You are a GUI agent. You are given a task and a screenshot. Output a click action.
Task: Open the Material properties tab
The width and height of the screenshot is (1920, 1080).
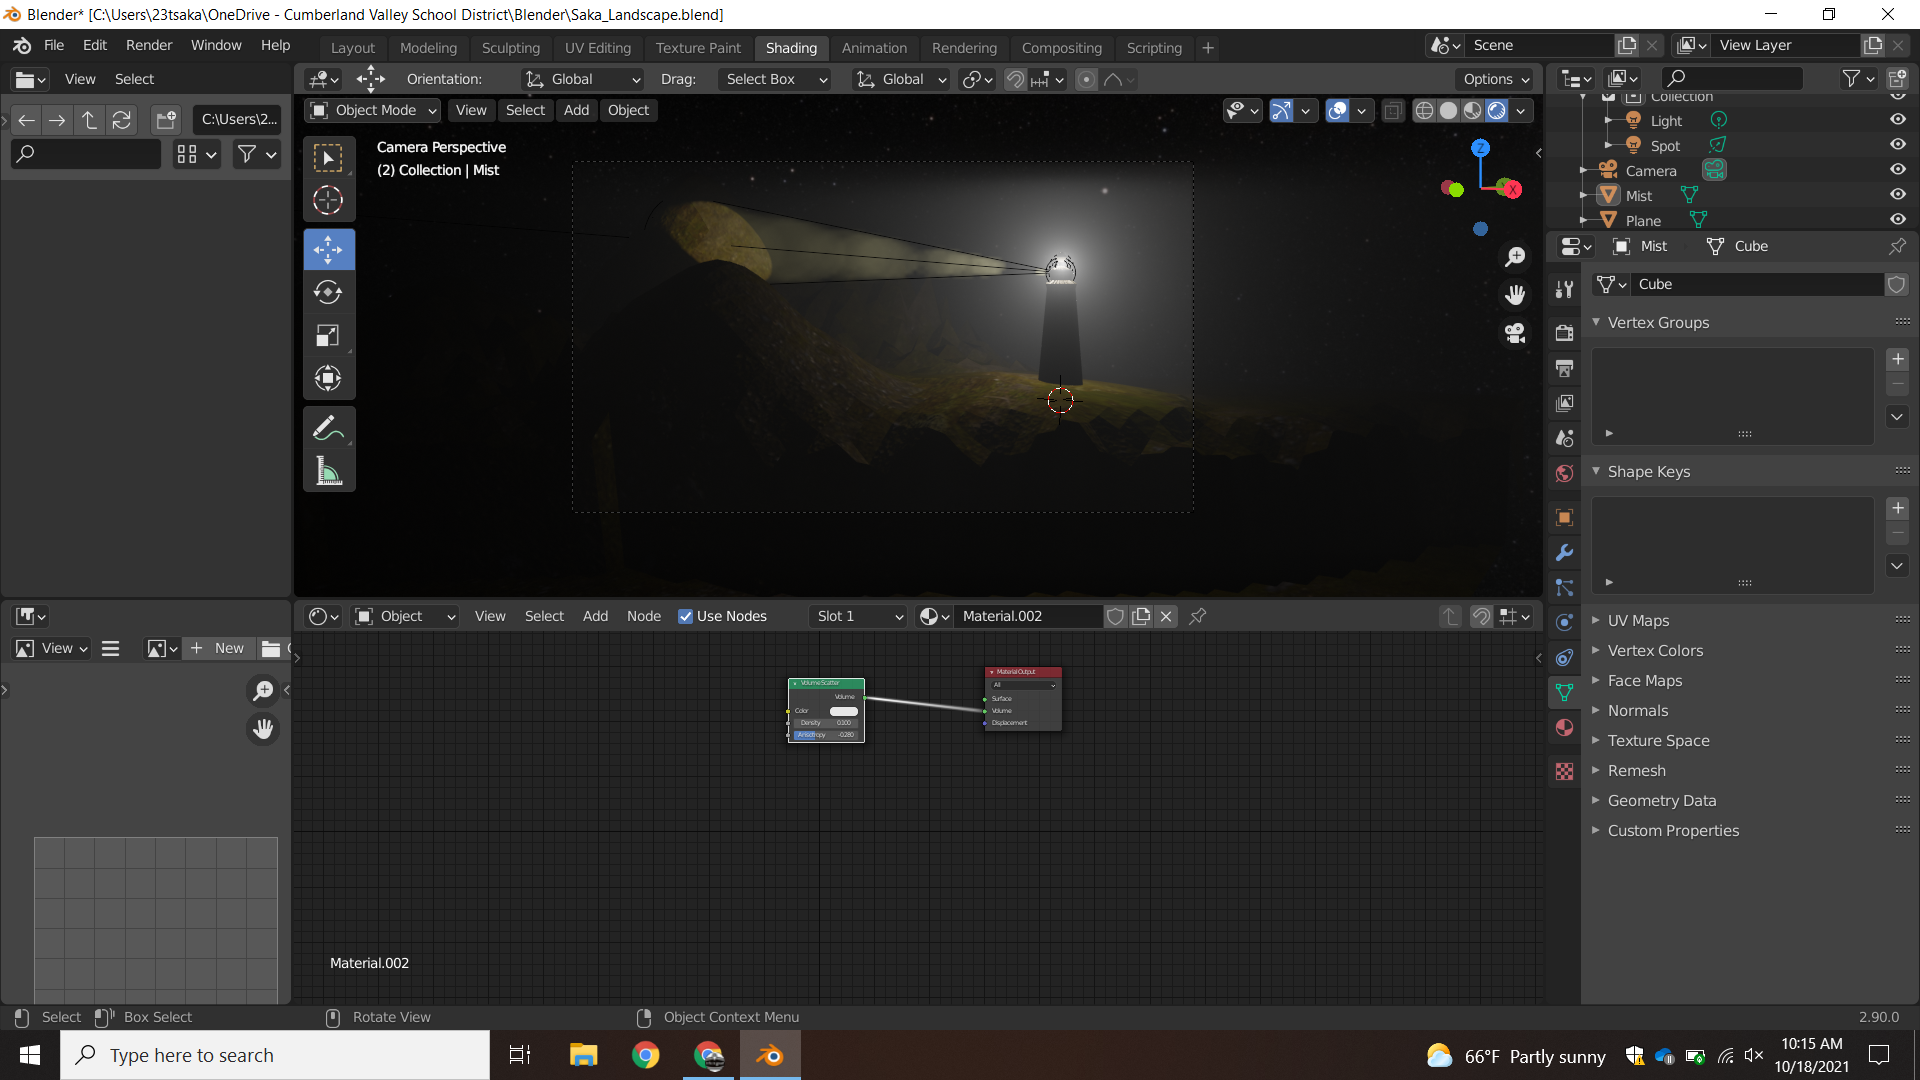[x=1564, y=728]
